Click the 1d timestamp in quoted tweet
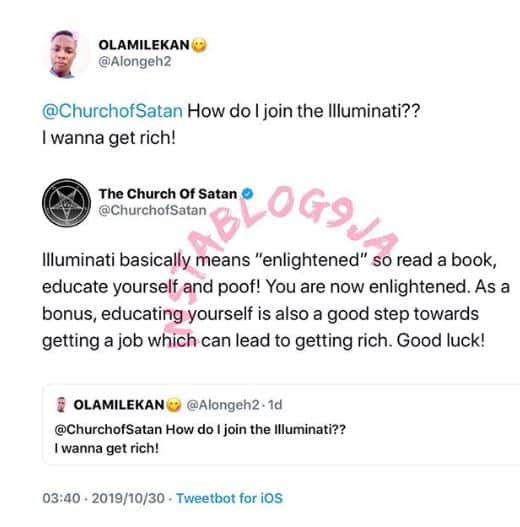 275,405
